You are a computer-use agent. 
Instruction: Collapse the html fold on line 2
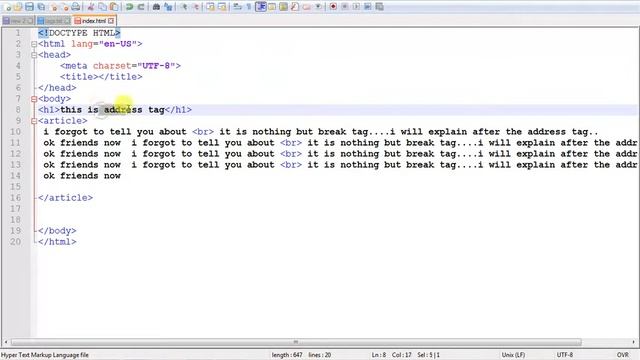(34, 44)
